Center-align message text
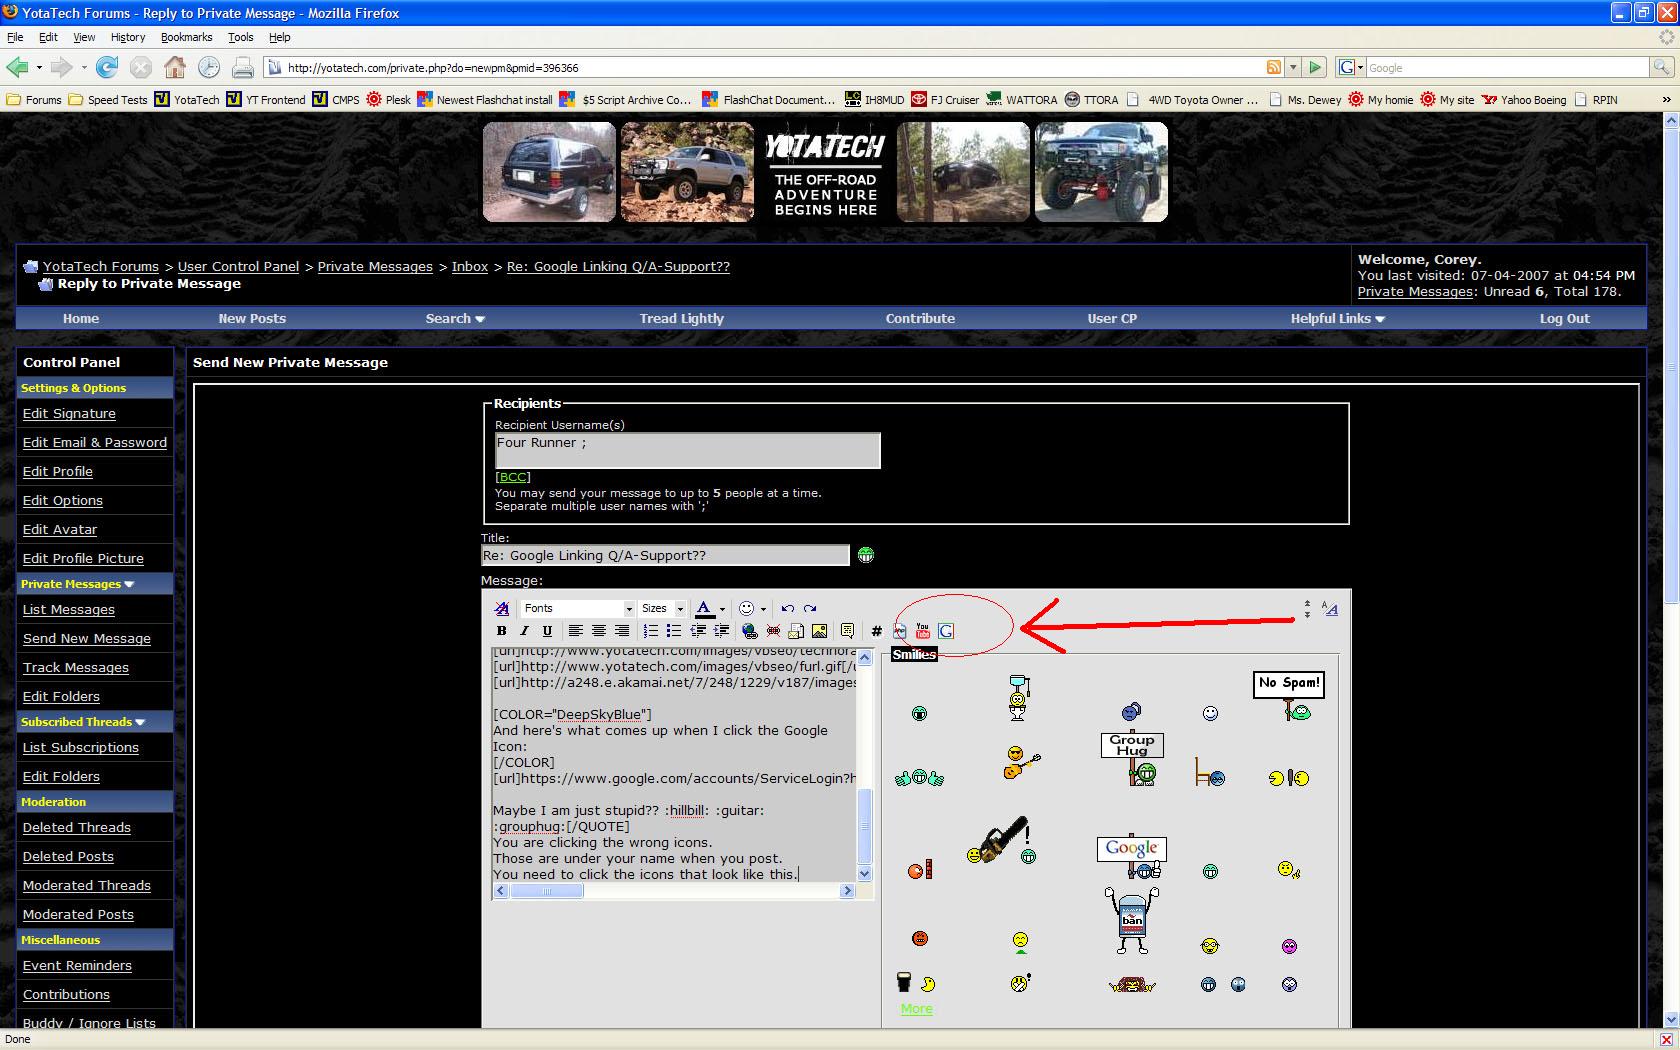Screen dimensions: 1680x1050 point(598,631)
